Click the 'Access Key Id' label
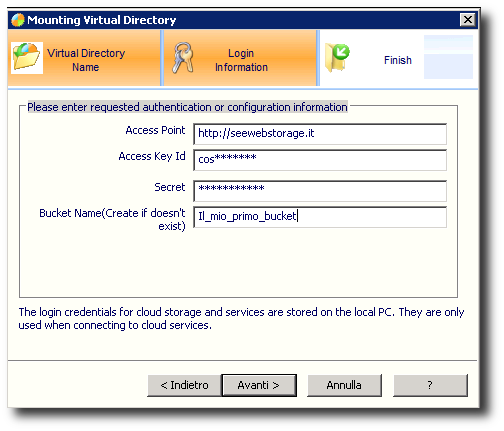Image resolution: width=504 pixels, height=431 pixels. pyautogui.click(x=152, y=156)
